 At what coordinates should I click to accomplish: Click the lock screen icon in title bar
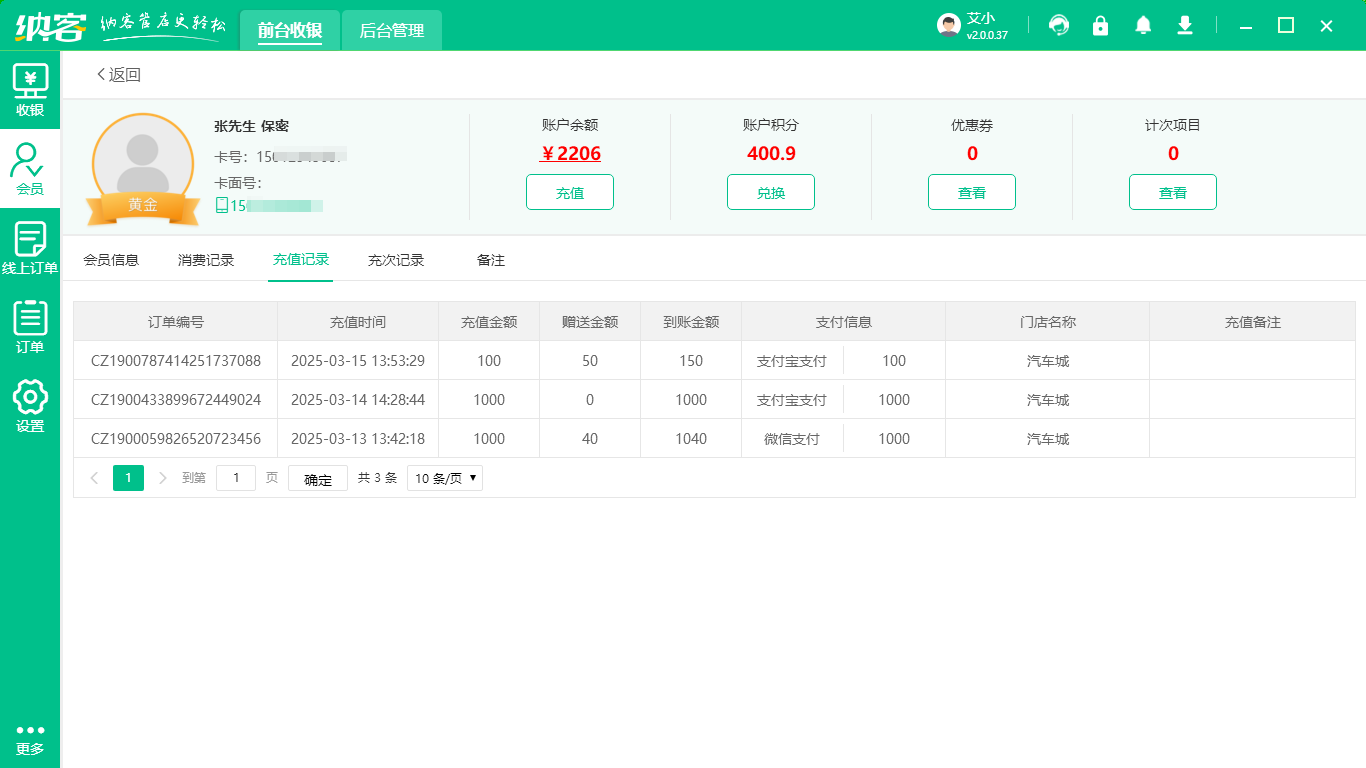(x=1101, y=25)
